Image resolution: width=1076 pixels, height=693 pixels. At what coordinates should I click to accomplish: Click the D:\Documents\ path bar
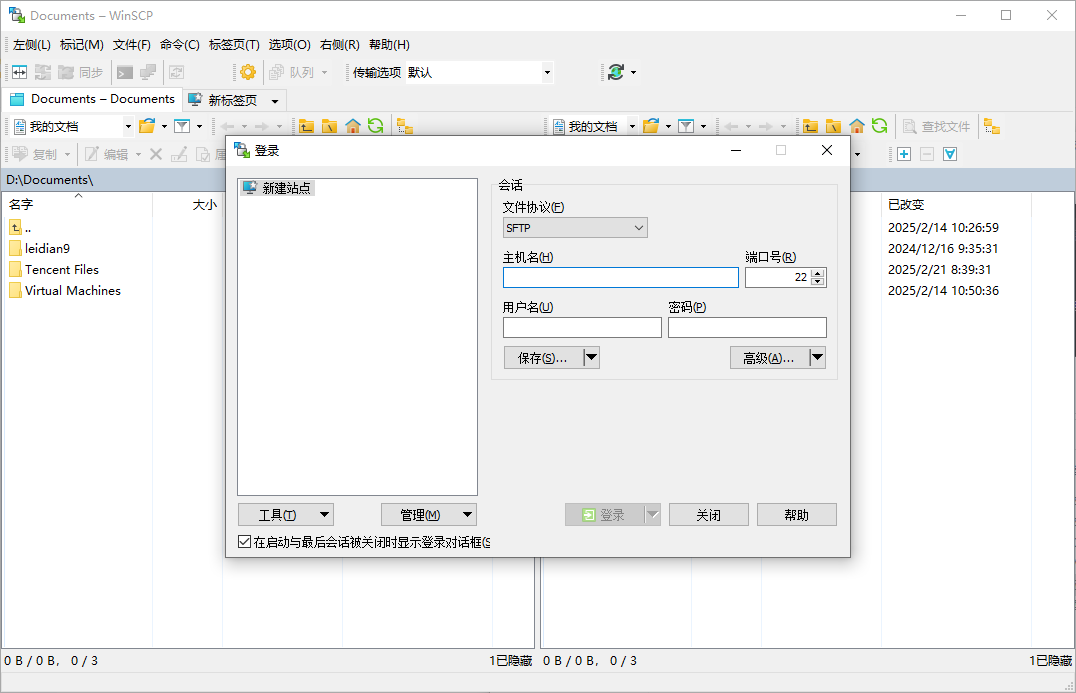point(115,180)
